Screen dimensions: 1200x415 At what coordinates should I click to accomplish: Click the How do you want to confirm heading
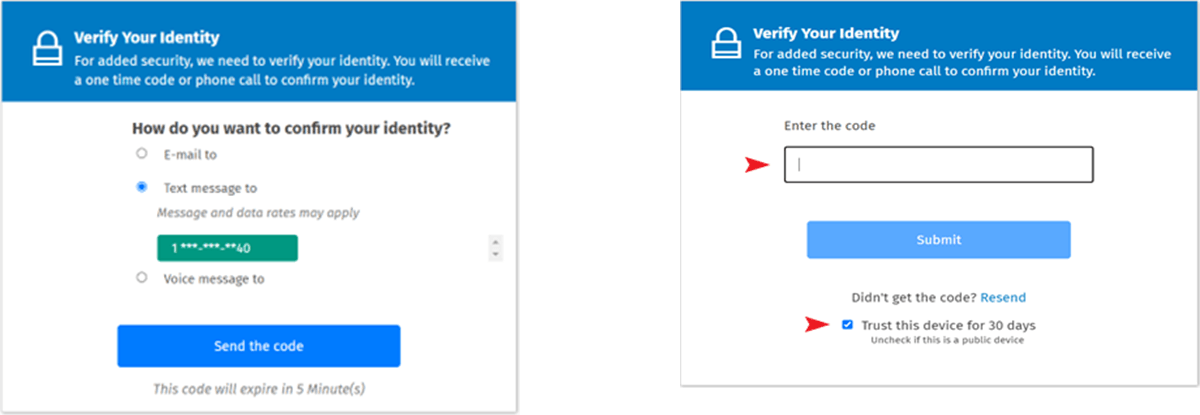[x=292, y=128]
